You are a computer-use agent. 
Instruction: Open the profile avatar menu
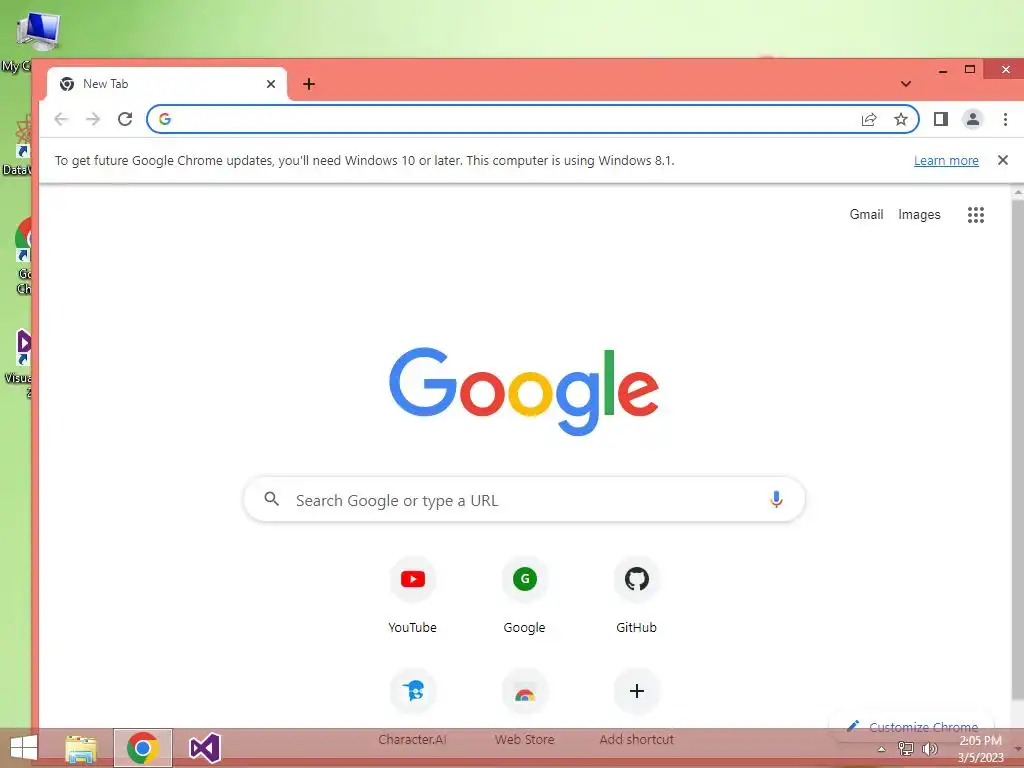(x=972, y=119)
